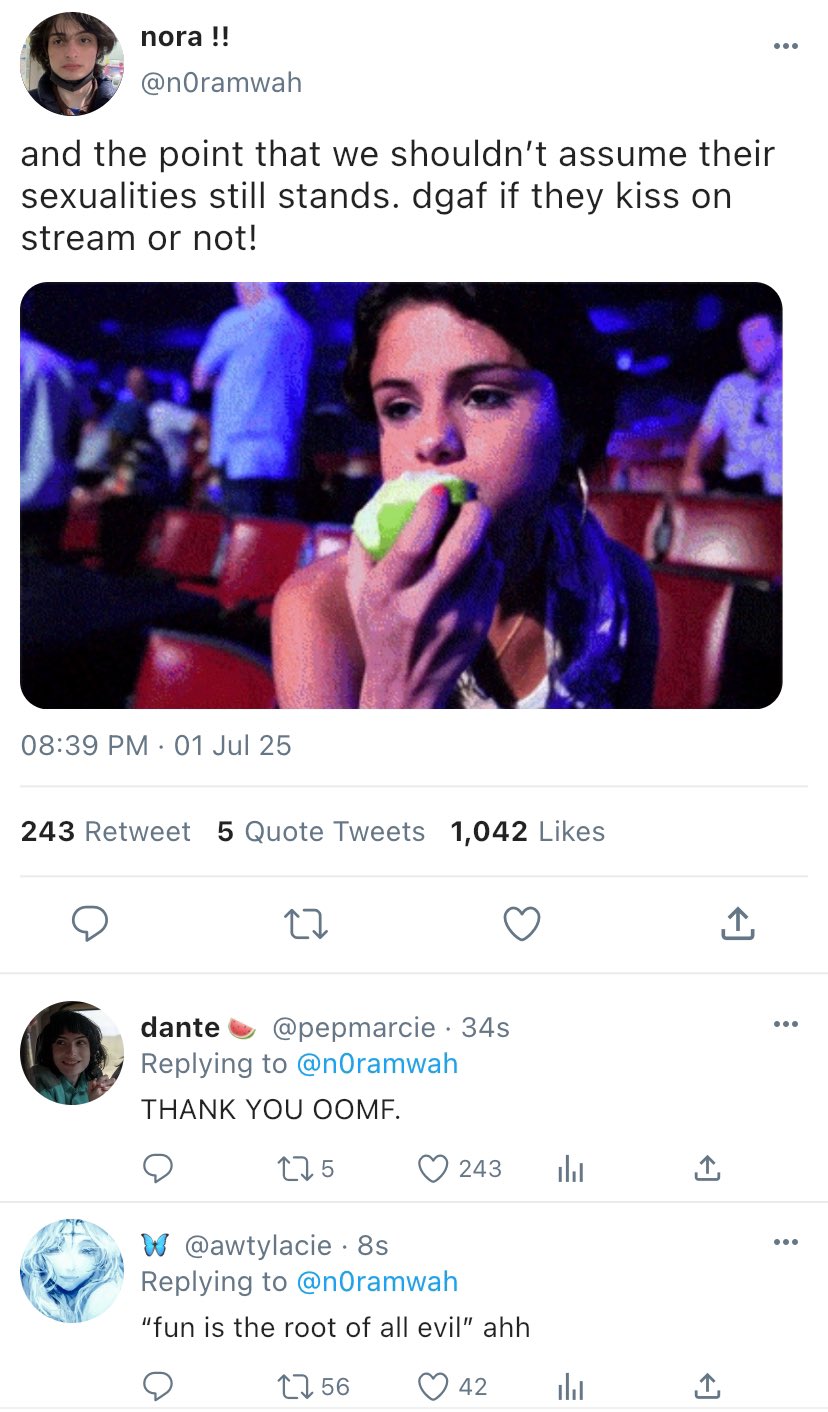Share the main tweet by nora
This screenshot has width=828, height=1412.
coord(737,924)
